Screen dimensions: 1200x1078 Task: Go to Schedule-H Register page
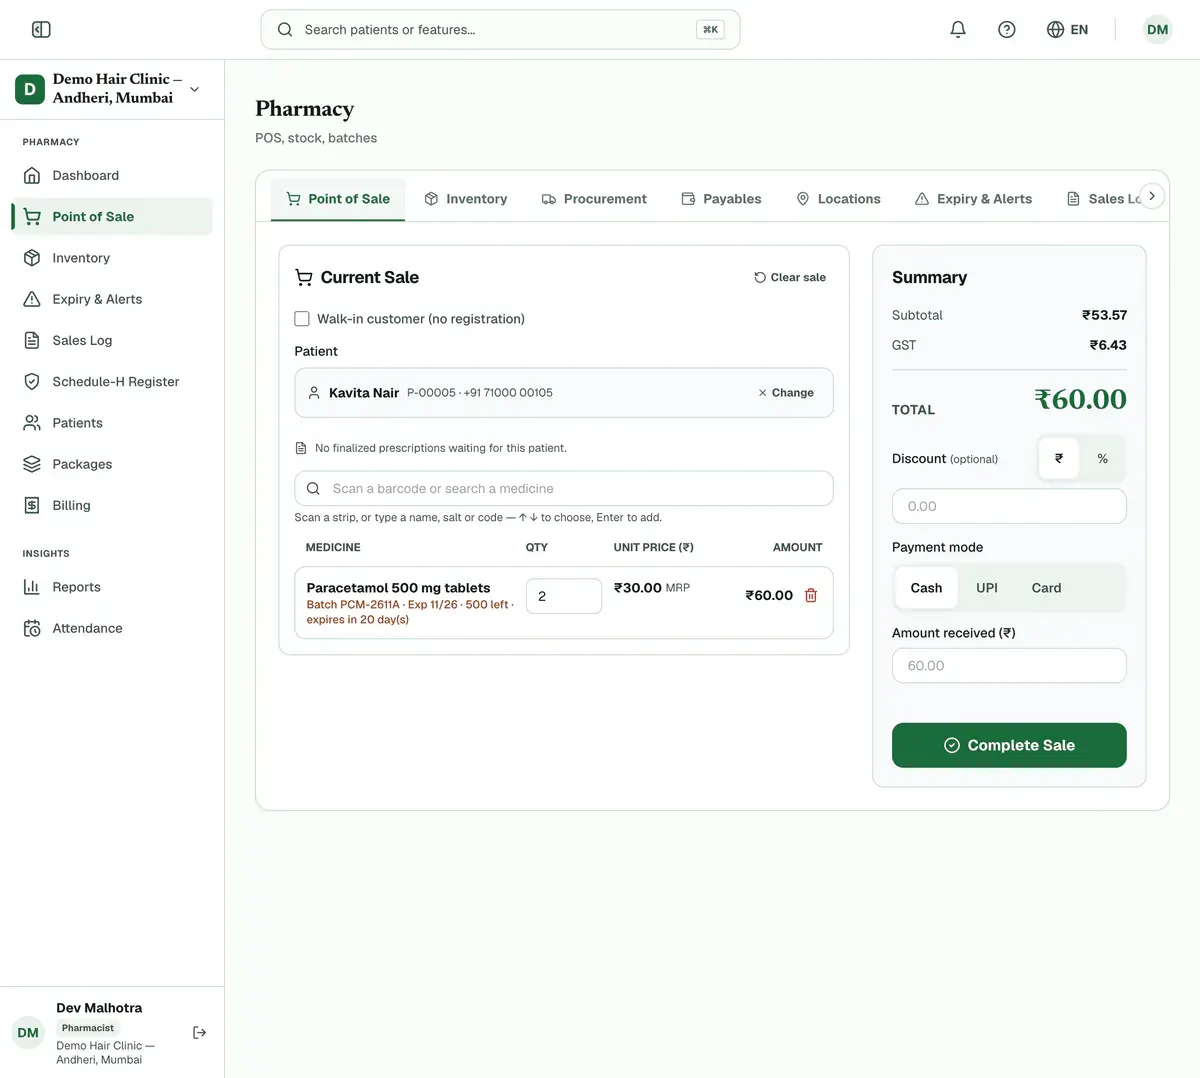click(x=112, y=382)
